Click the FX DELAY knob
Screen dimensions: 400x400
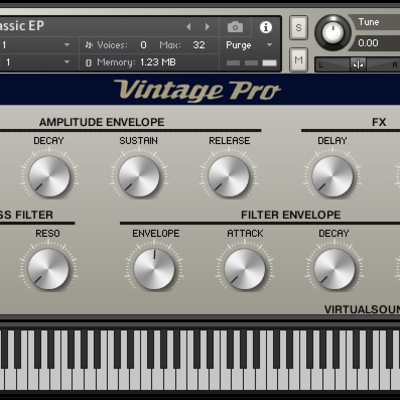pos(332,176)
